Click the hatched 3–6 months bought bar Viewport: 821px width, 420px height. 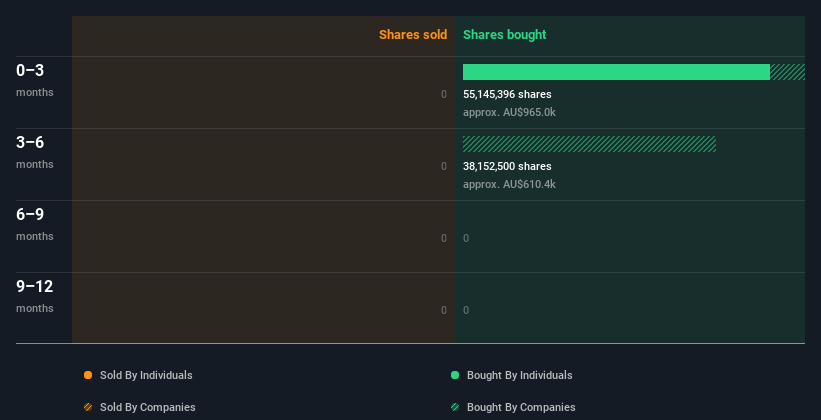589,144
